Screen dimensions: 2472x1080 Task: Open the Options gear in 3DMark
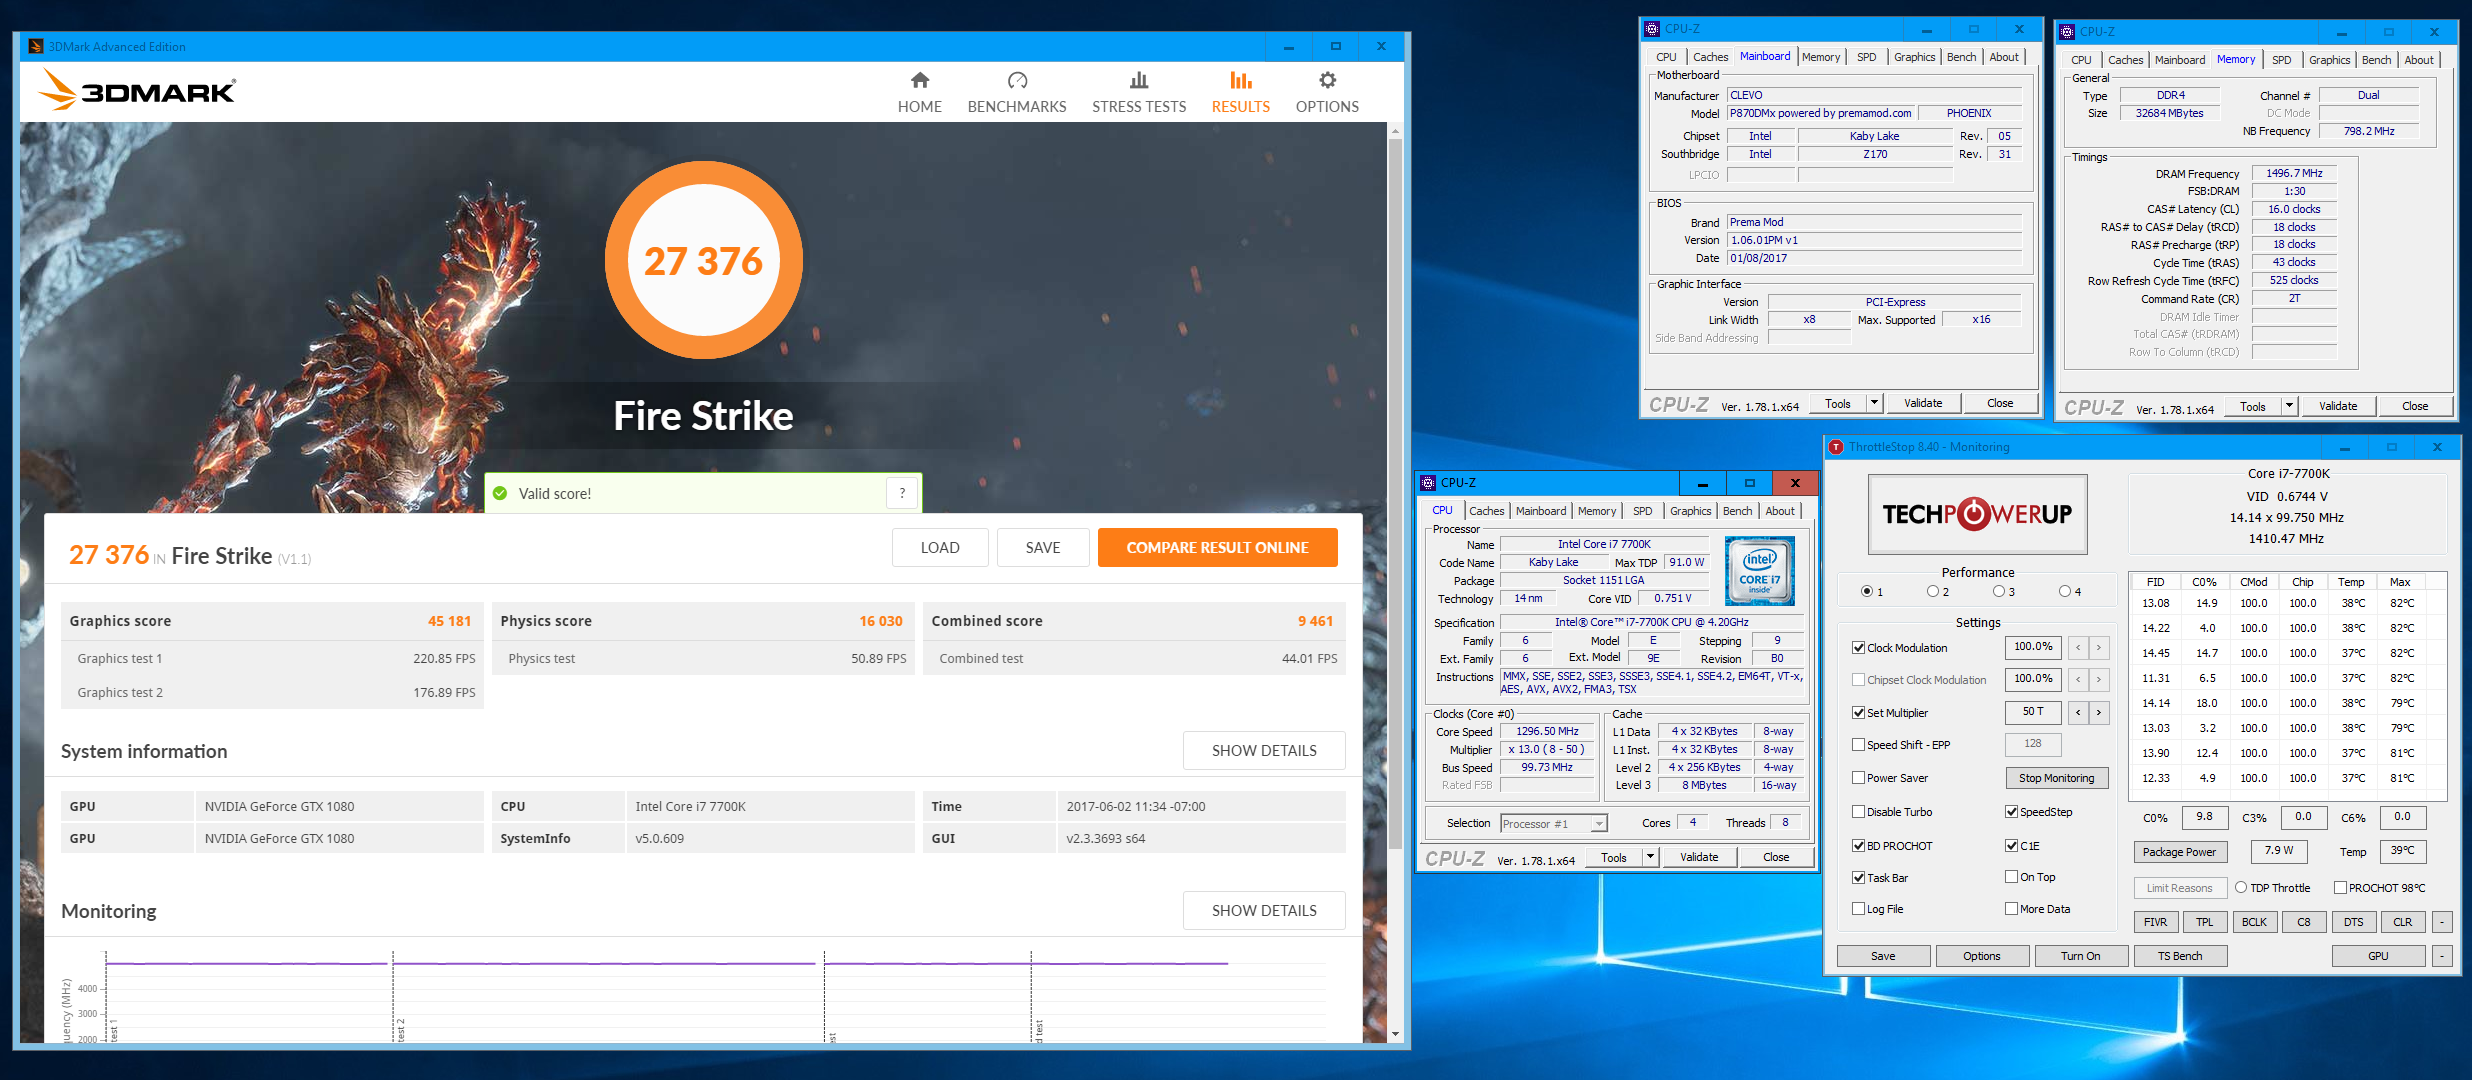(1327, 81)
